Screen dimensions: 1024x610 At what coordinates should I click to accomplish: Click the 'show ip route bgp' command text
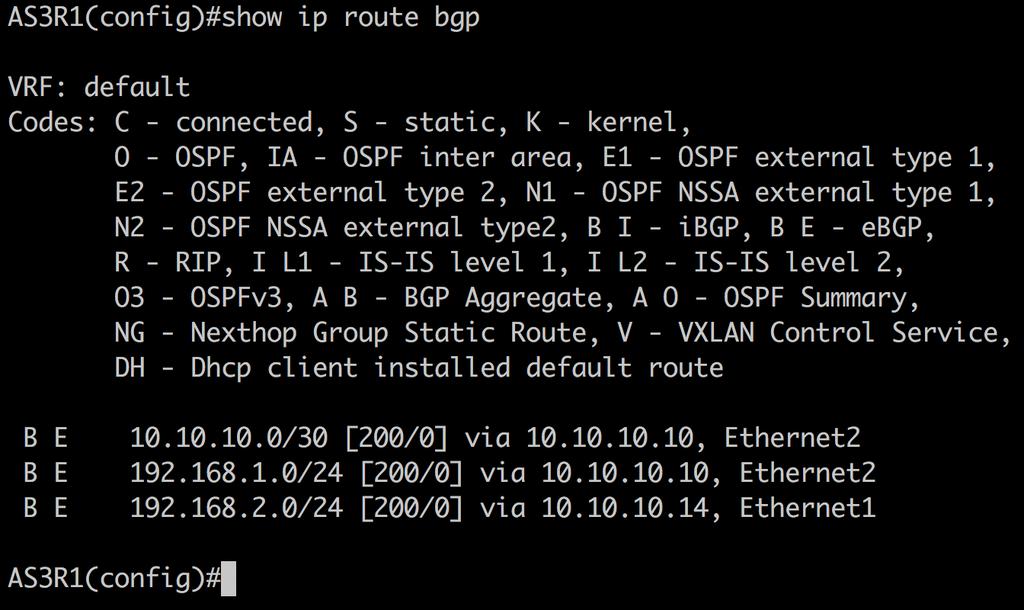point(350,18)
